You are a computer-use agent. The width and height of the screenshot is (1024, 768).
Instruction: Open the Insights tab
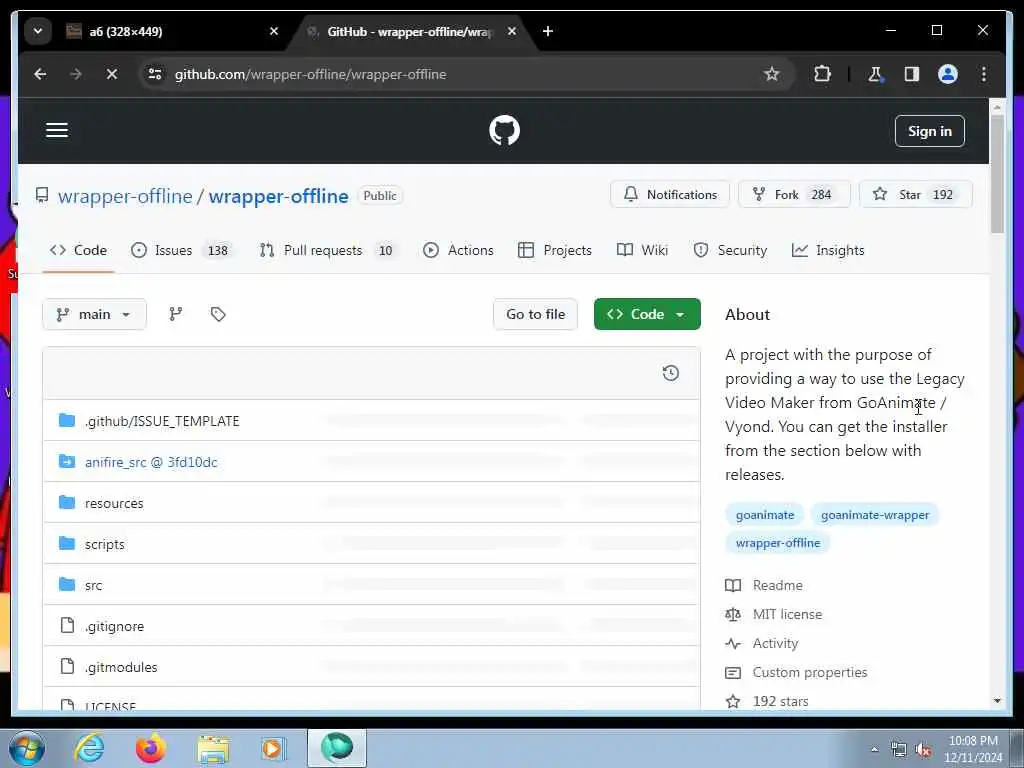tap(827, 250)
